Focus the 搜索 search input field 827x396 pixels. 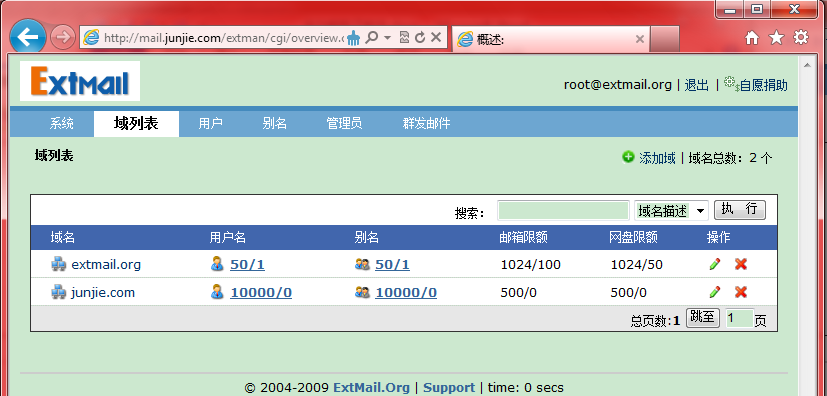[563, 211]
